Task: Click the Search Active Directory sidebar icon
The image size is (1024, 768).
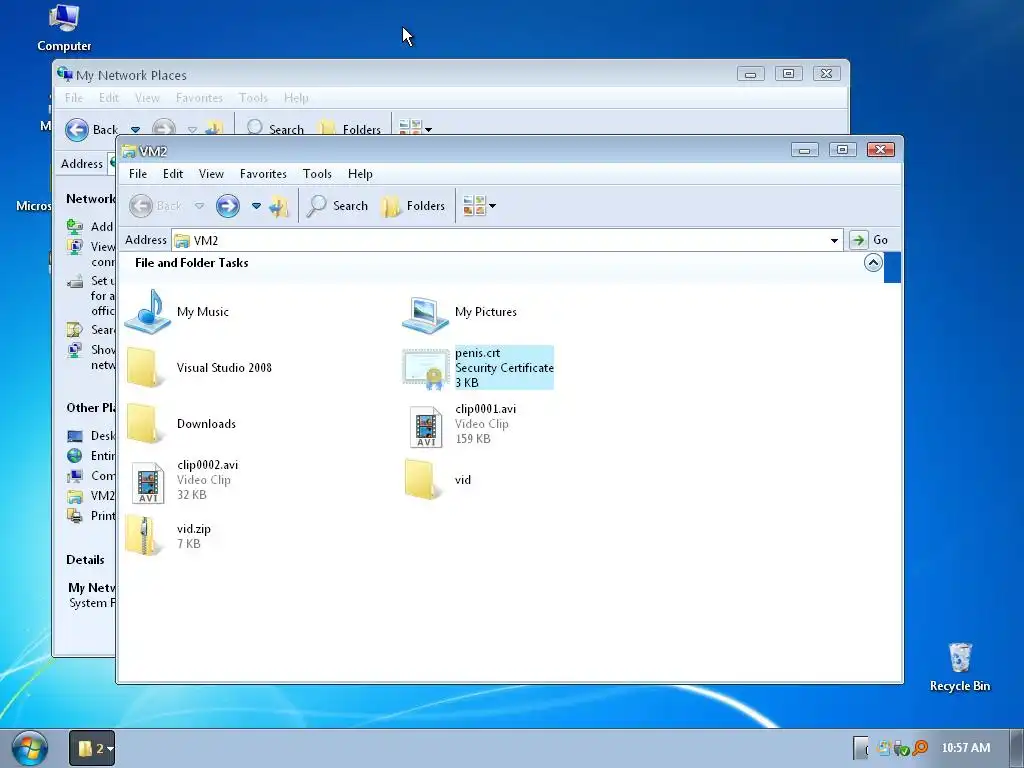Action: click(75, 329)
